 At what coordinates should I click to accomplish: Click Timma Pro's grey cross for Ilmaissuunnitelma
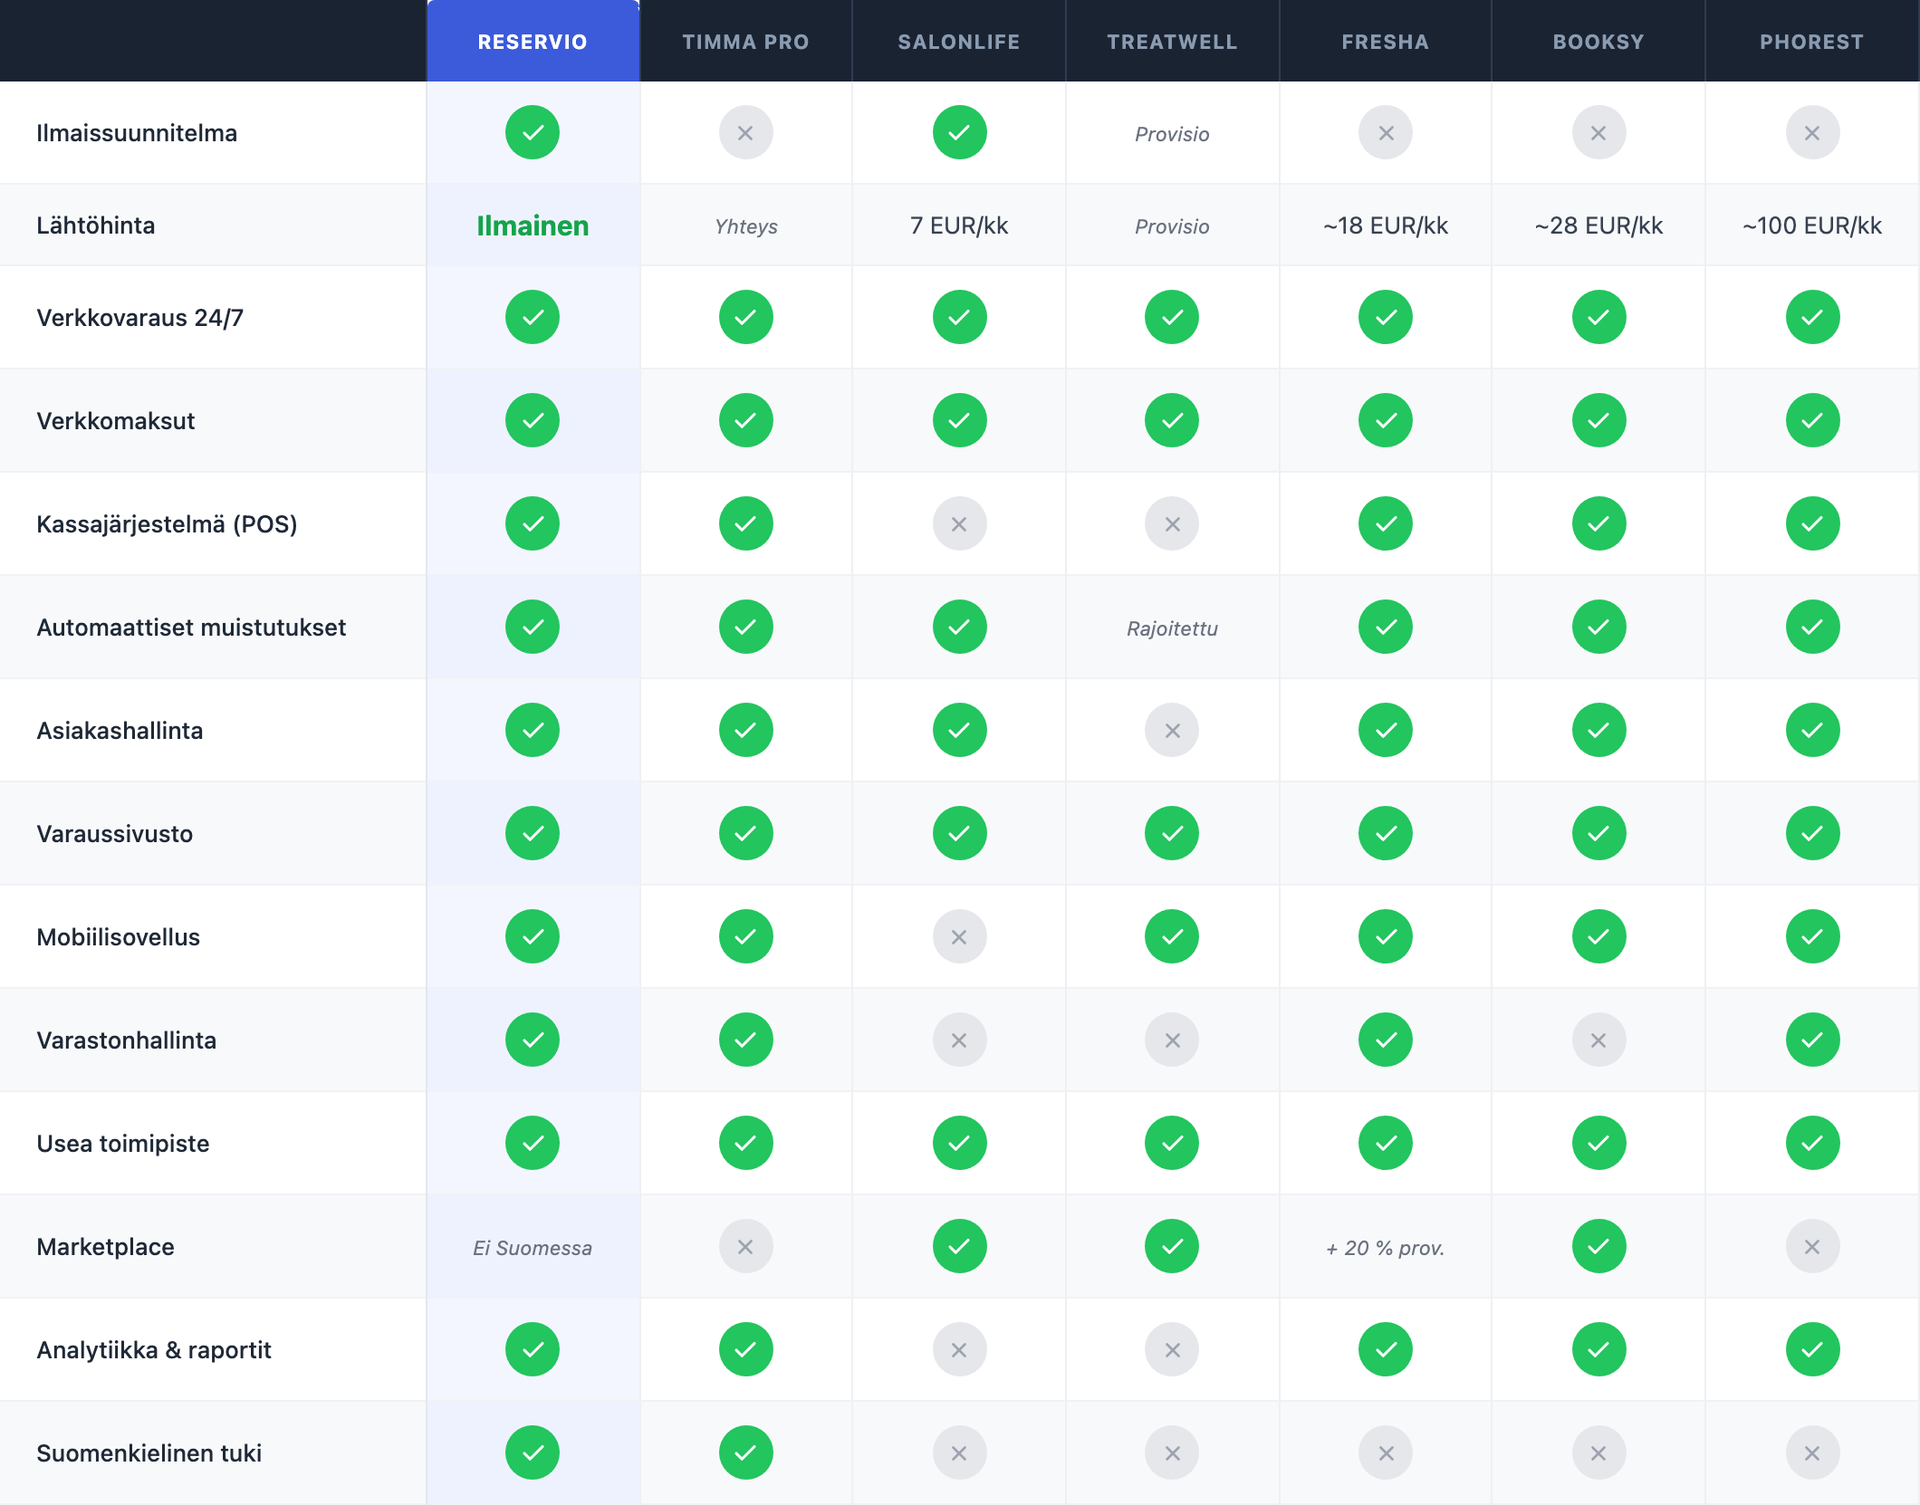click(x=746, y=132)
